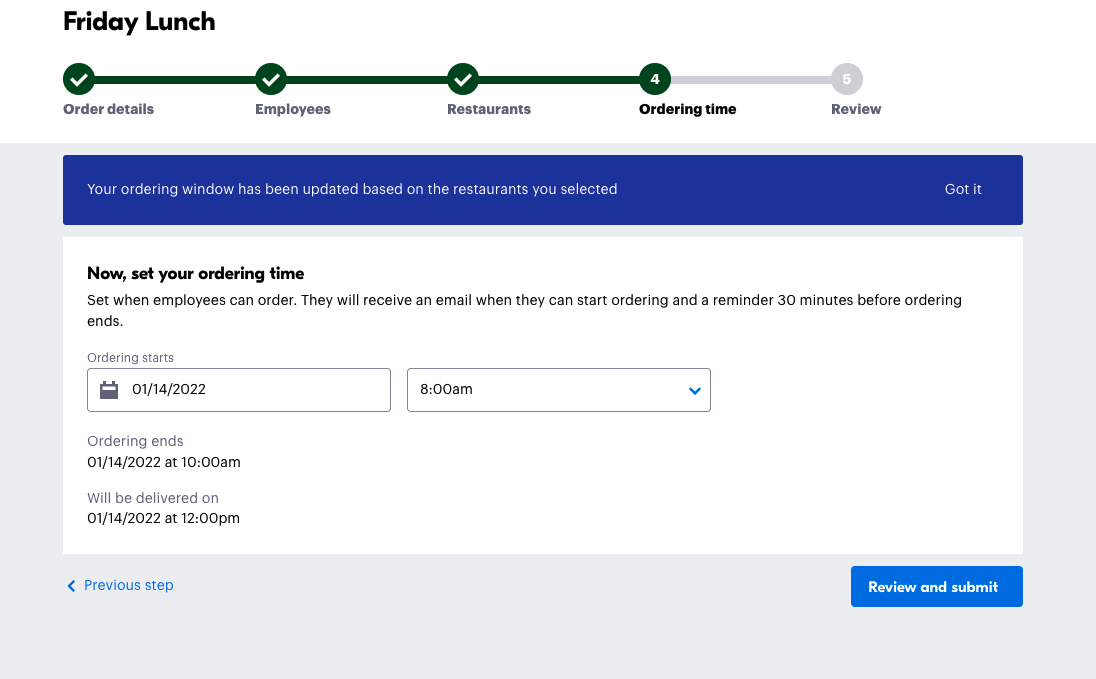Open the 8:00am ordering start time dropdown

tap(558, 390)
